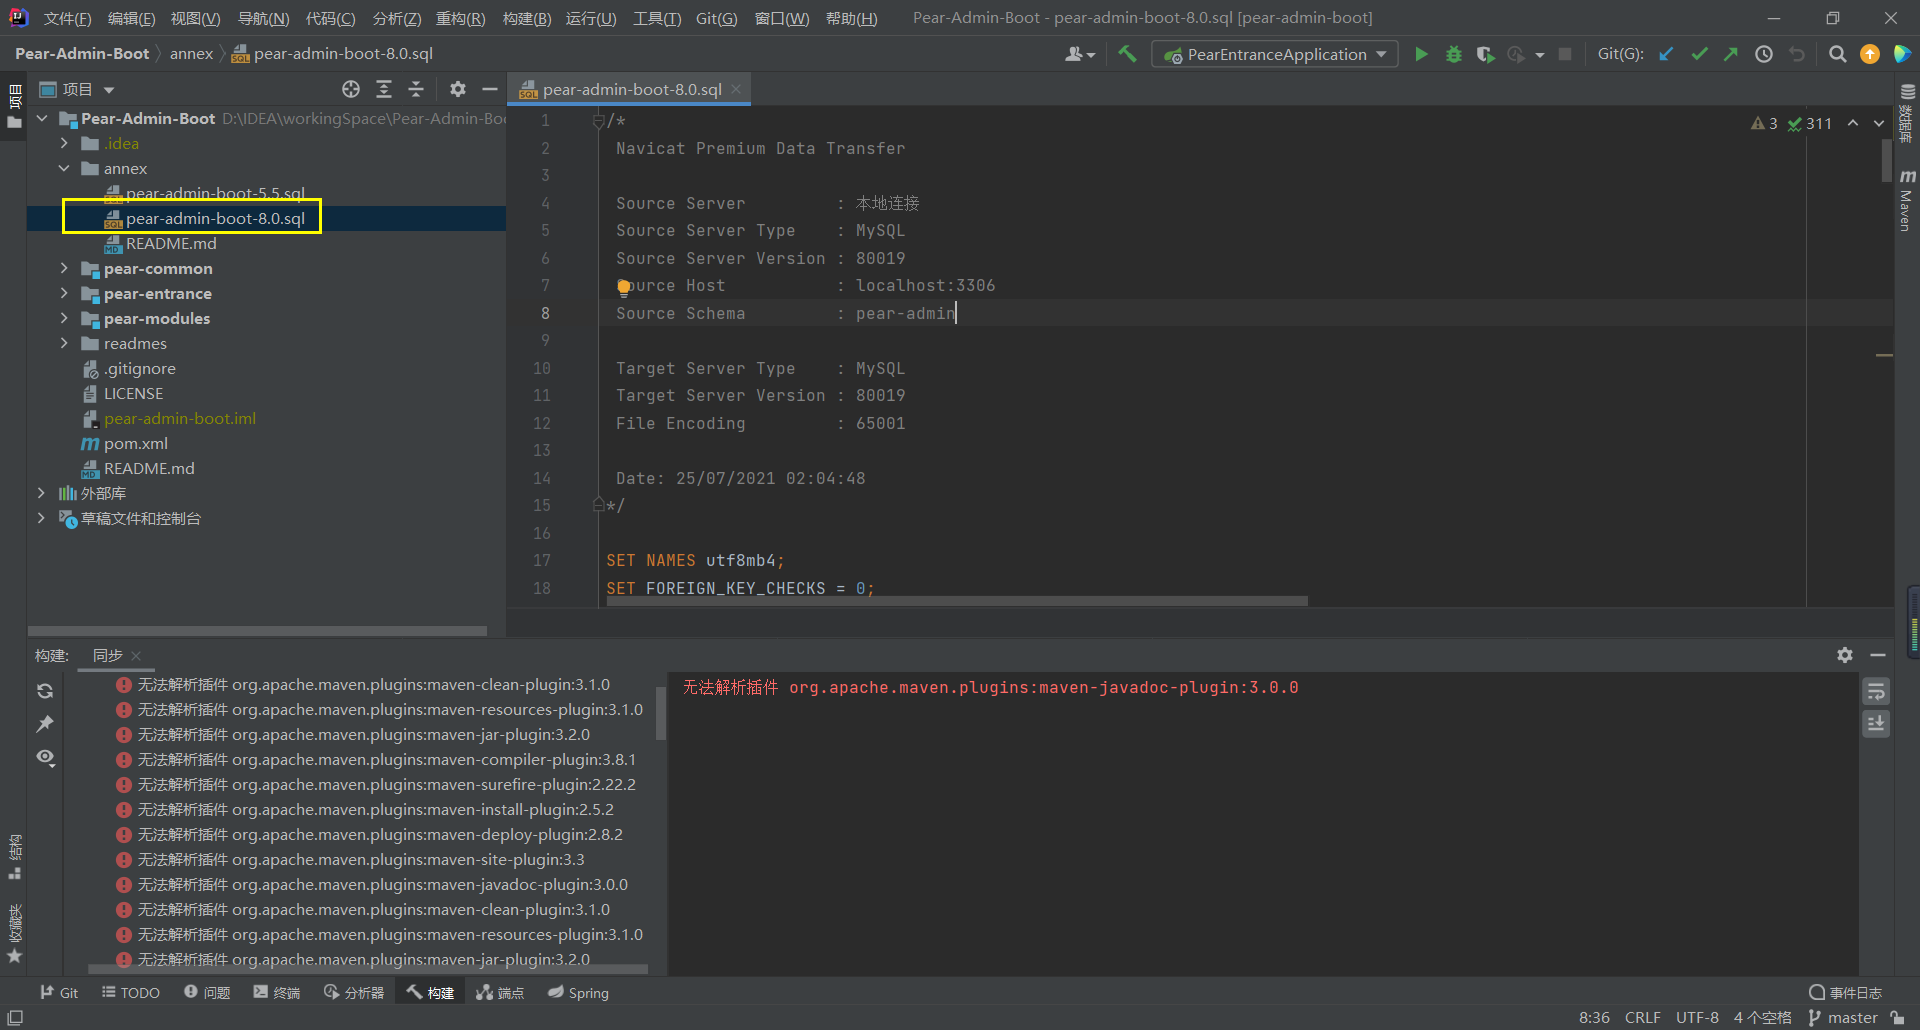Commit changes via the green checkmark icon

(1698, 54)
